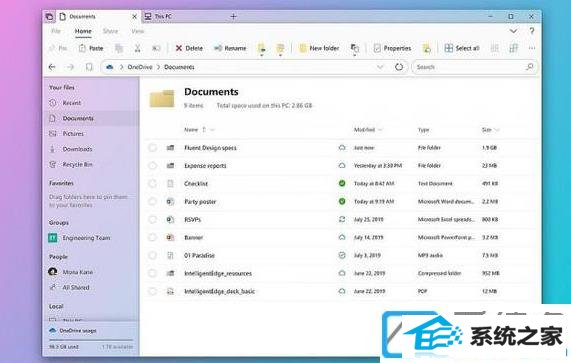The height and width of the screenshot is (363, 571).
Task: Click OneDrive in the address path
Action: (x=140, y=67)
